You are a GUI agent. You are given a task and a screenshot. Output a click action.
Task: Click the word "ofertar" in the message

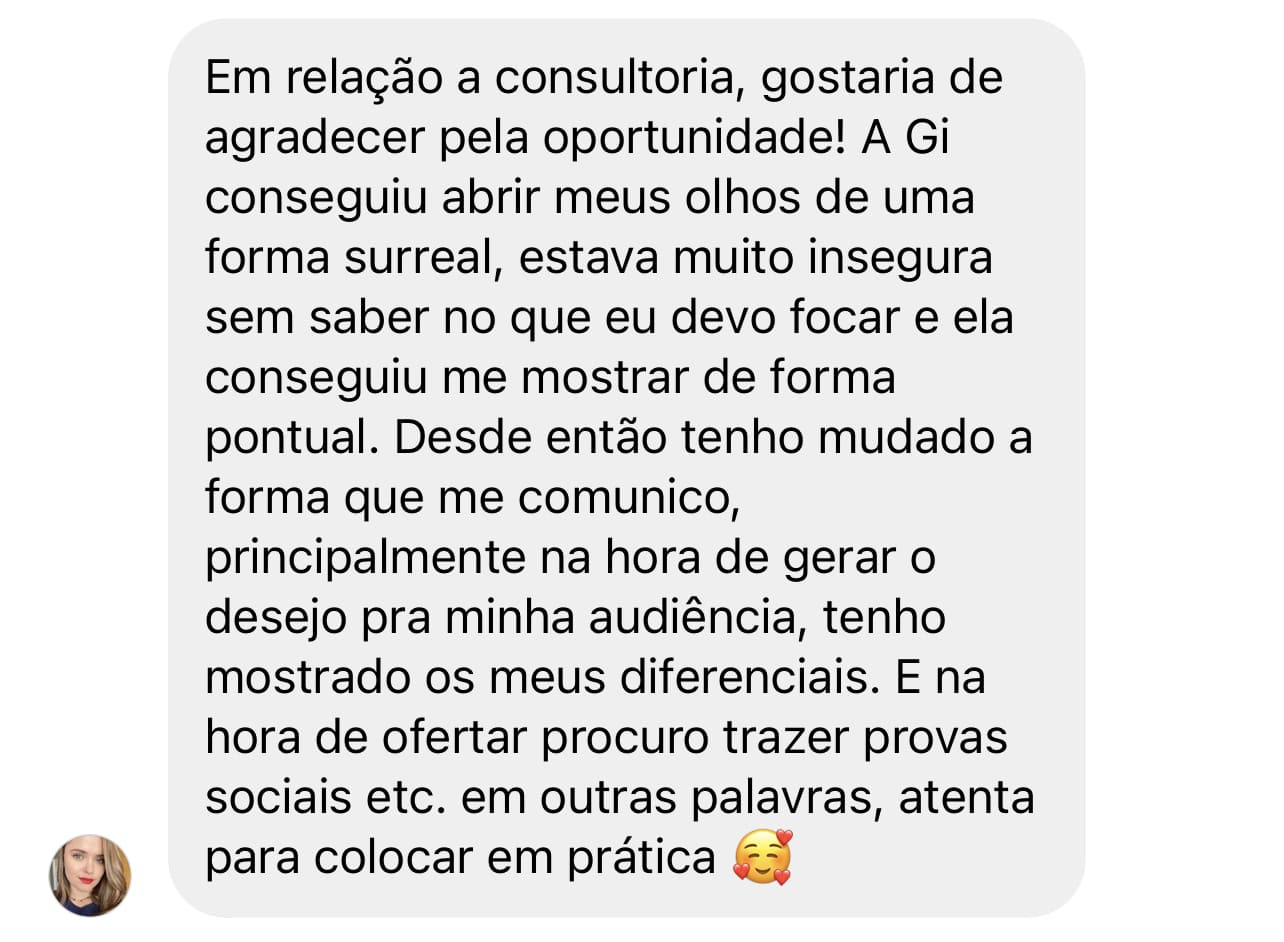(456, 738)
